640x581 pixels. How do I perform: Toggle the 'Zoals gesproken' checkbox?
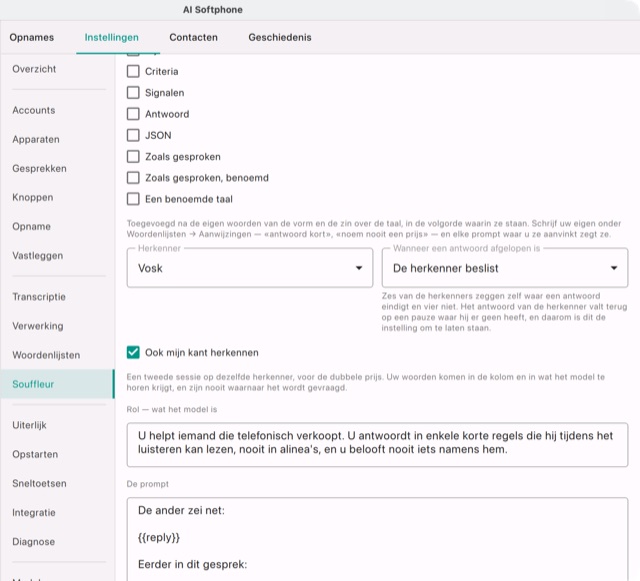click(133, 156)
